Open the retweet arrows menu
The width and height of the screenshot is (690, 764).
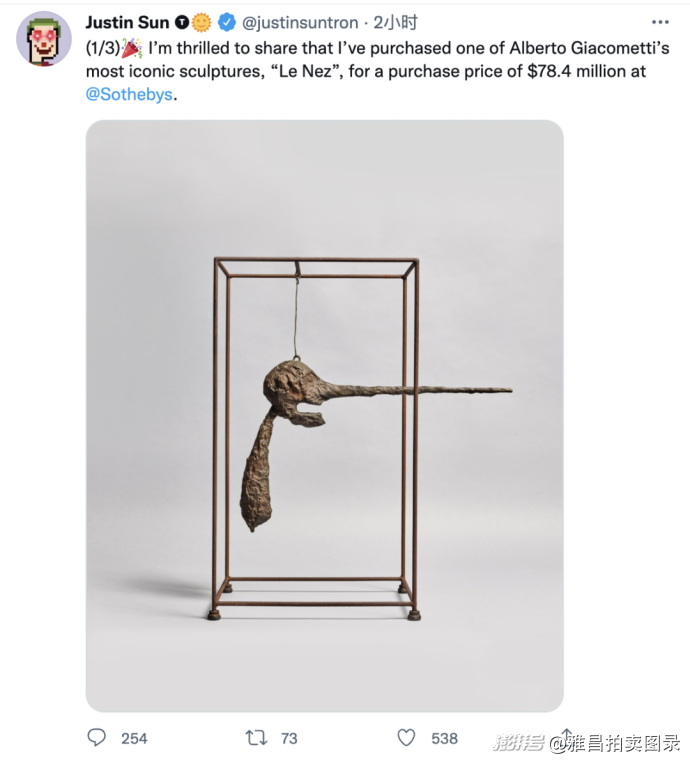pyautogui.click(x=256, y=738)
